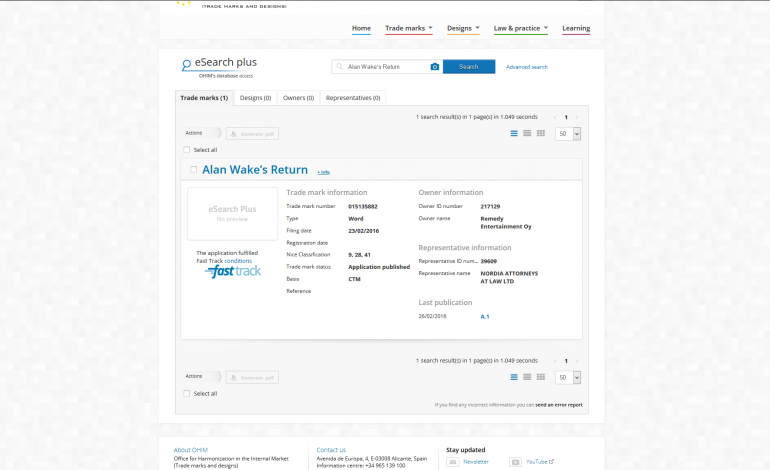Expand the Law & practice menu
The image size is (770, 470).
click(520, 28)
